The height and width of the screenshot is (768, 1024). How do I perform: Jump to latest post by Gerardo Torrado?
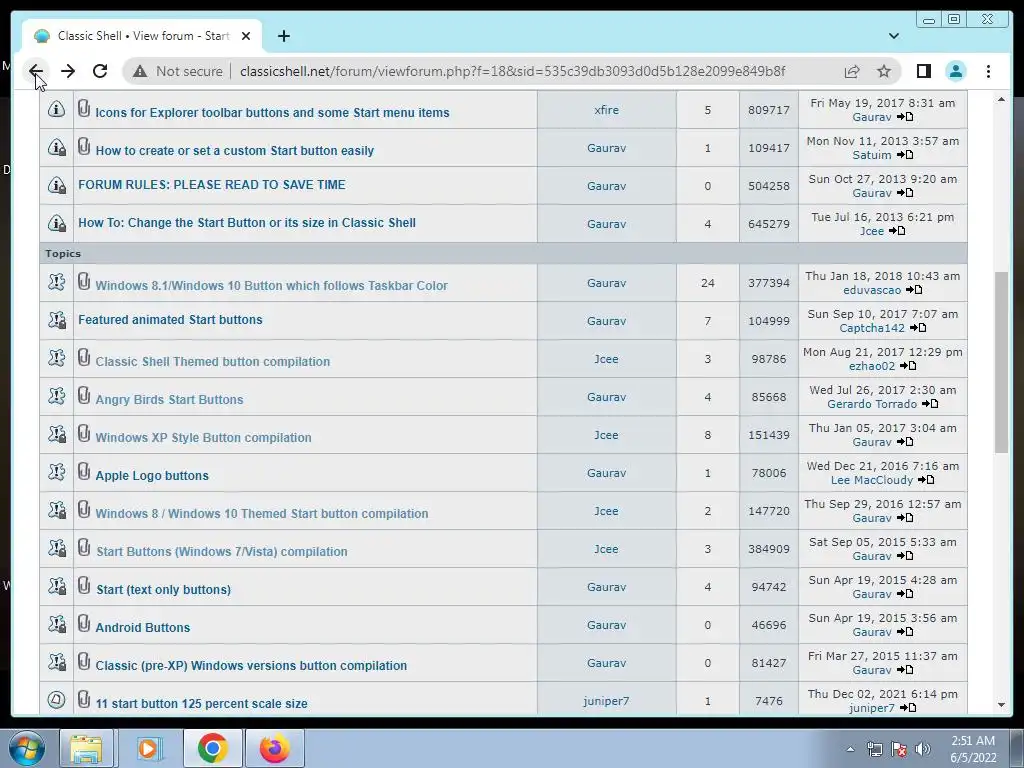coord(930,404)
